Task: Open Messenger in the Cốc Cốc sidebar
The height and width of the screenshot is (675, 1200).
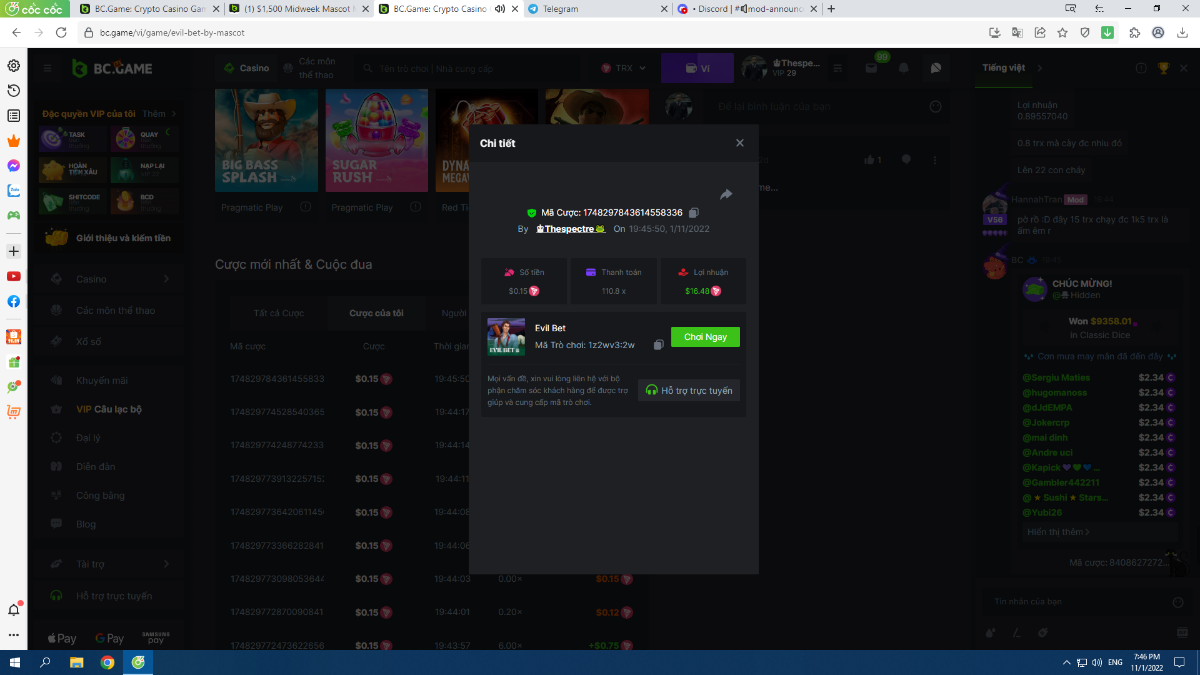Action: [14, 165]
